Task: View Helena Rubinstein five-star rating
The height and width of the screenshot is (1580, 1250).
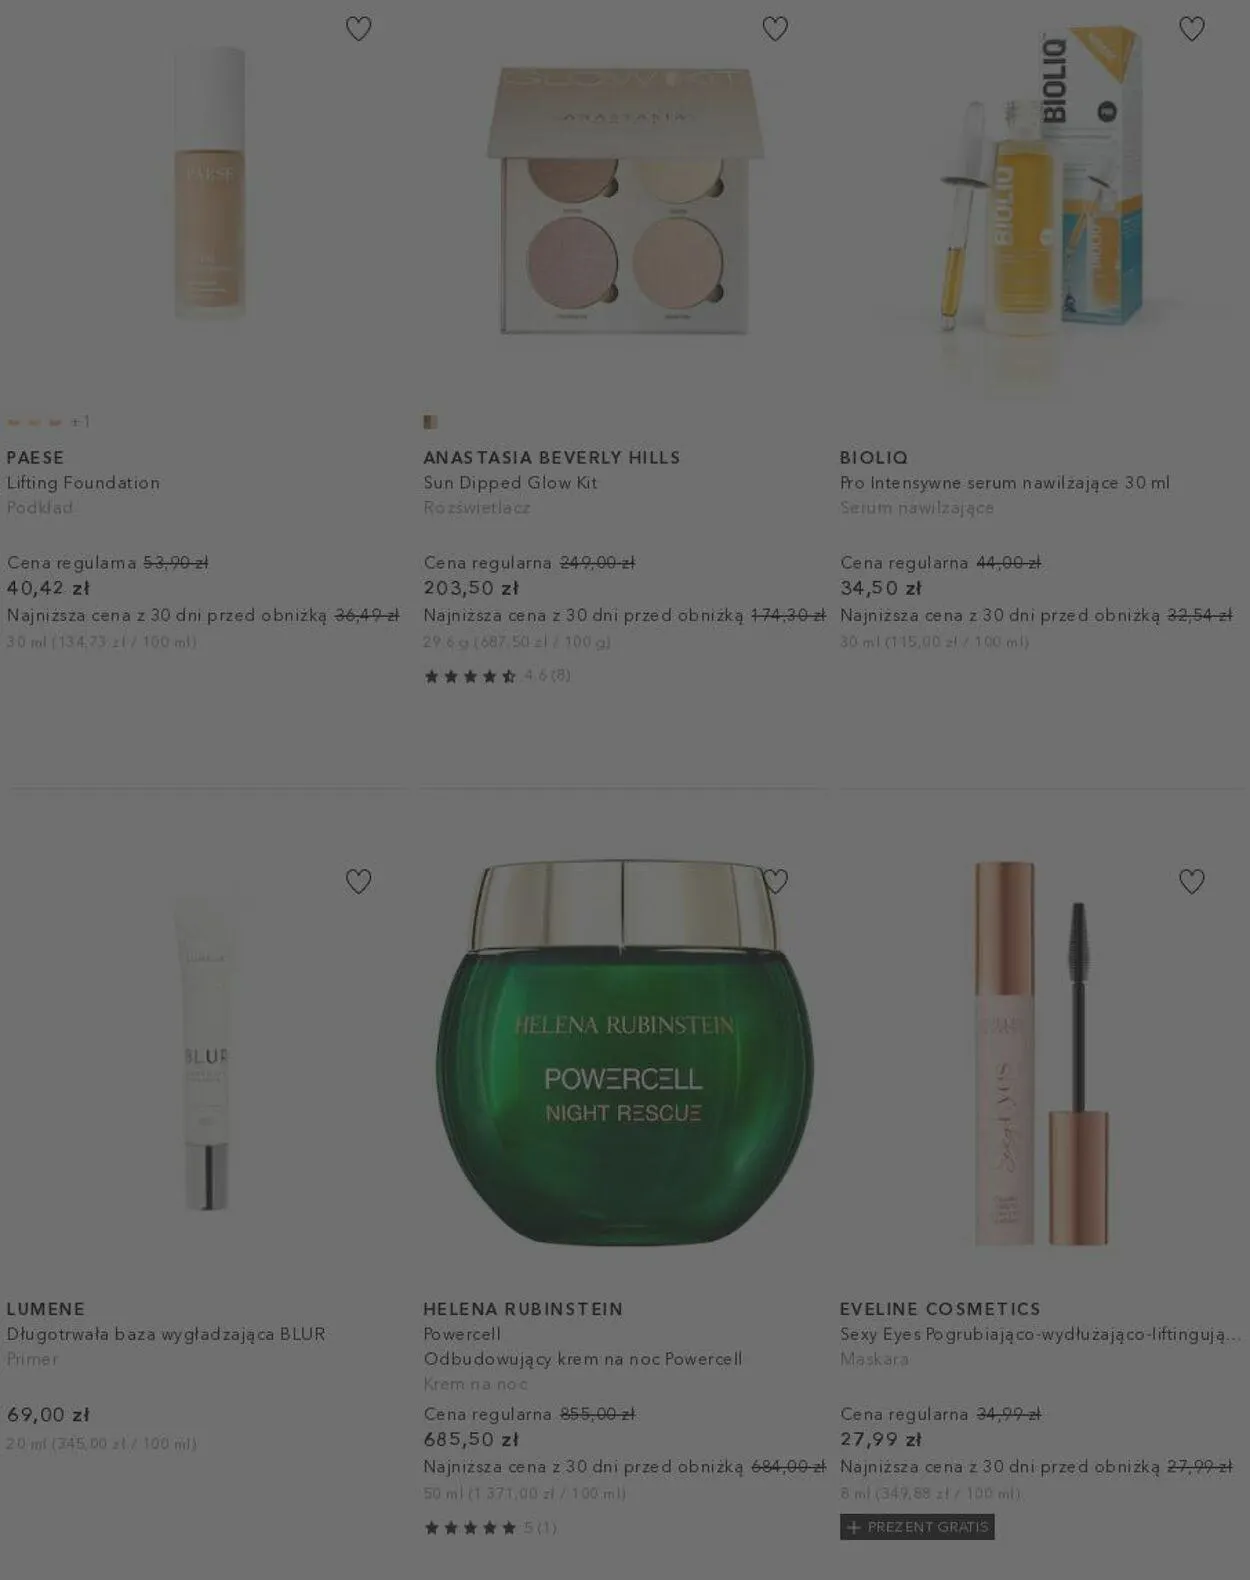Action: [490, 1528]
